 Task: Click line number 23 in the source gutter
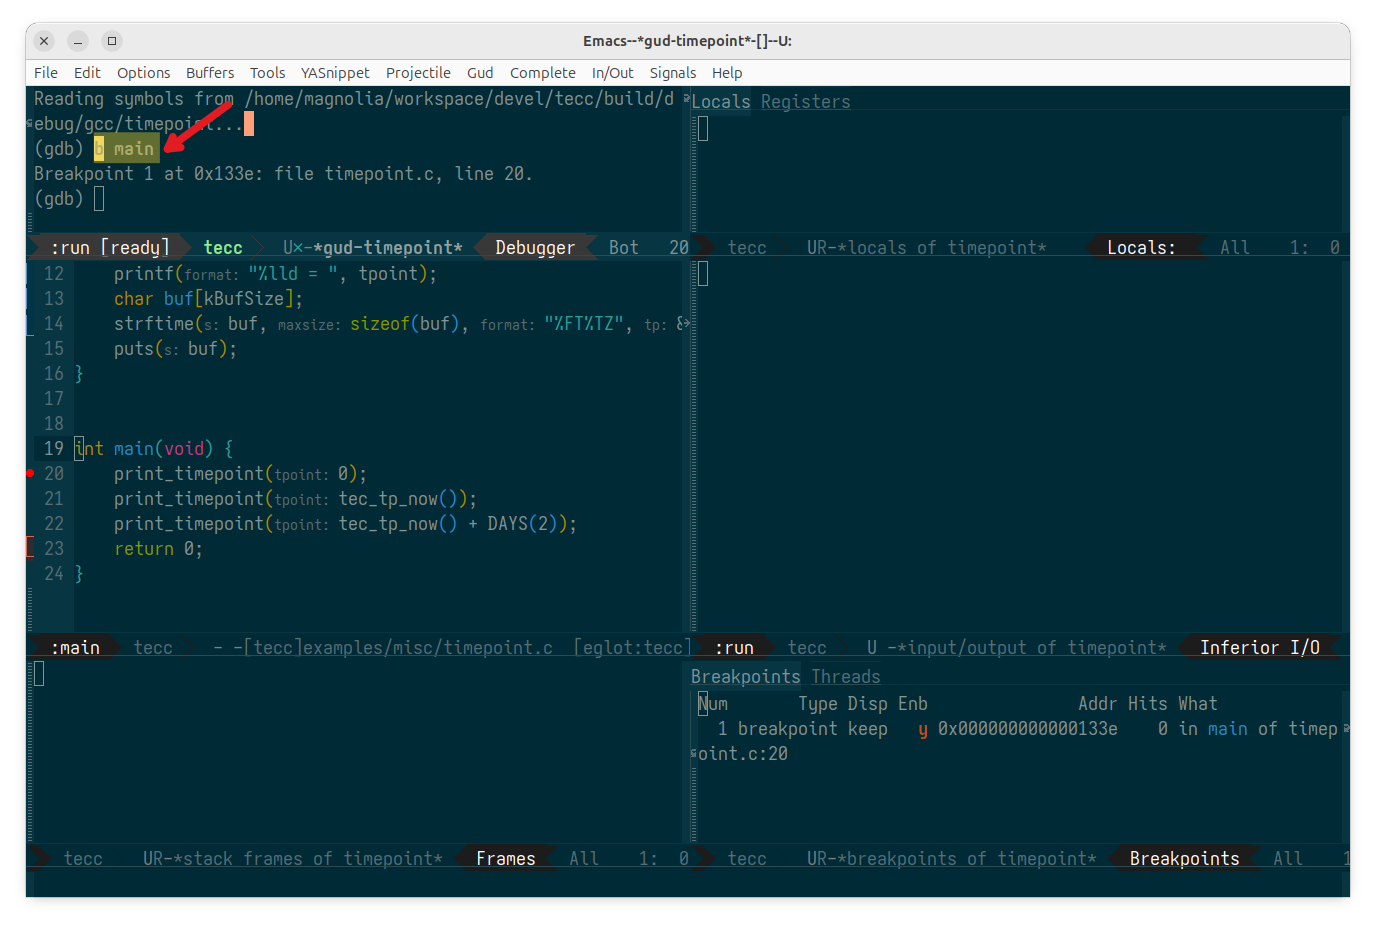(x=54, y=549)
